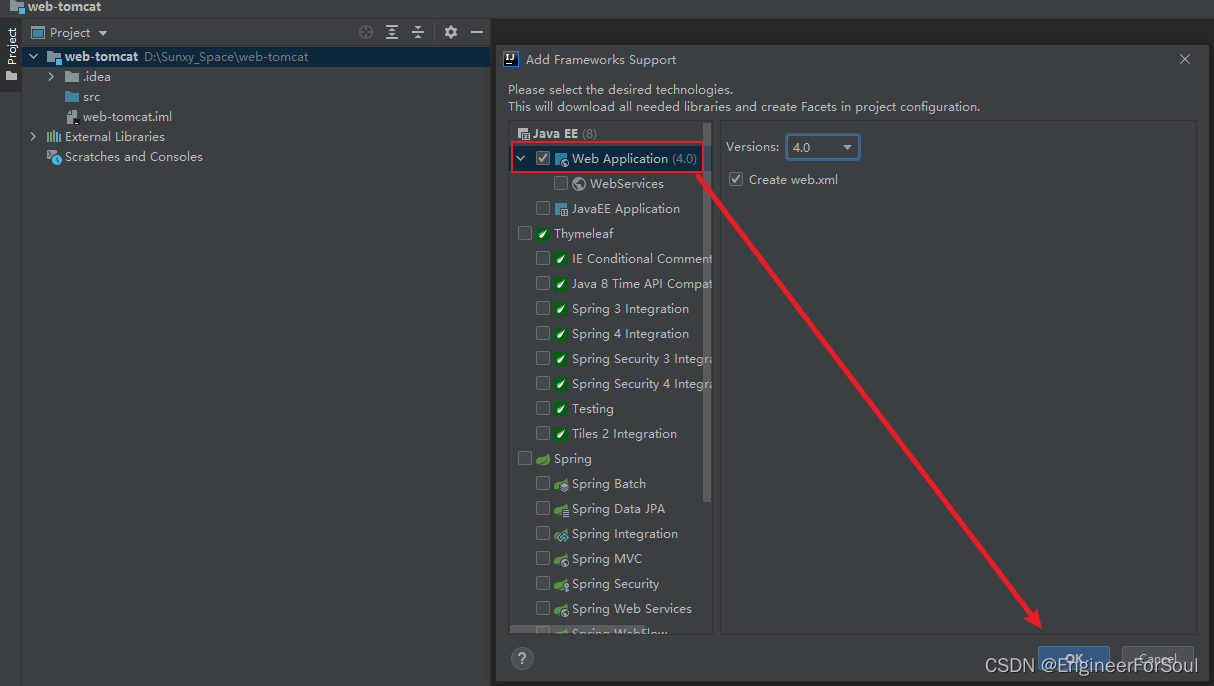The image size is (1214, 686).
Task: Click the Testing item icon
Action: [x=561, y=409]
